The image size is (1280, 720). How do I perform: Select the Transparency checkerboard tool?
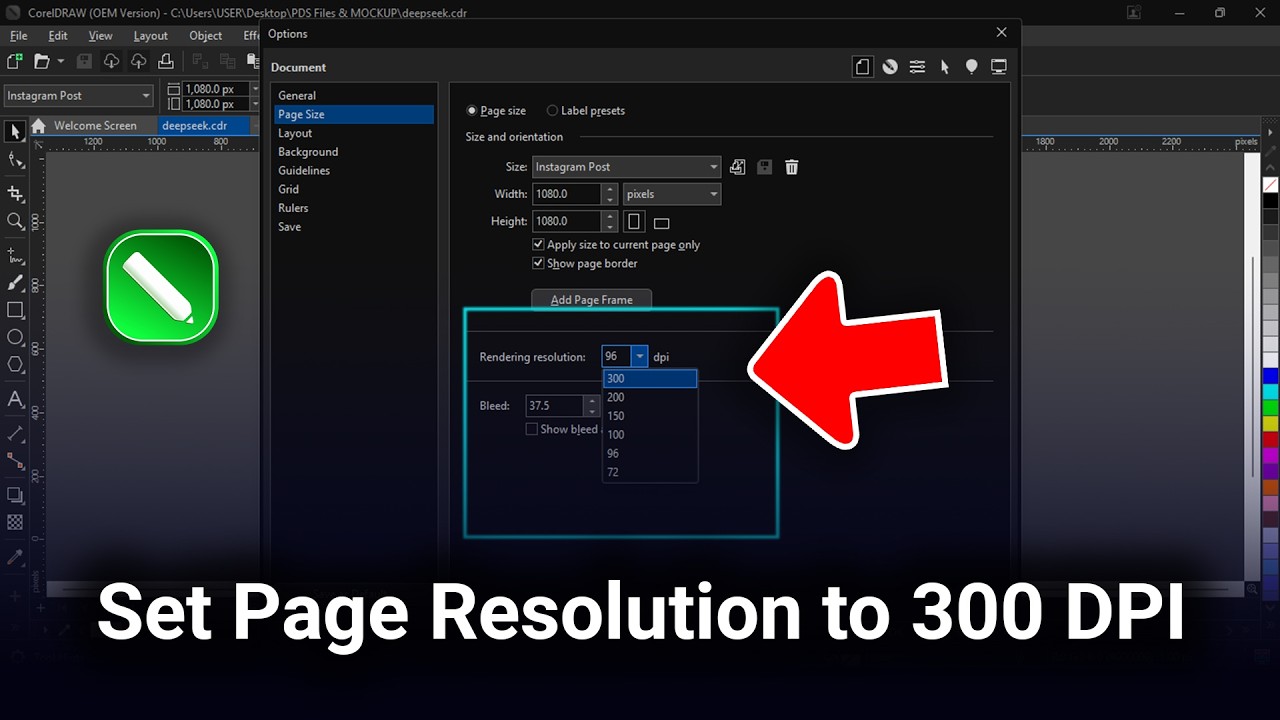(x=15, y=522)
